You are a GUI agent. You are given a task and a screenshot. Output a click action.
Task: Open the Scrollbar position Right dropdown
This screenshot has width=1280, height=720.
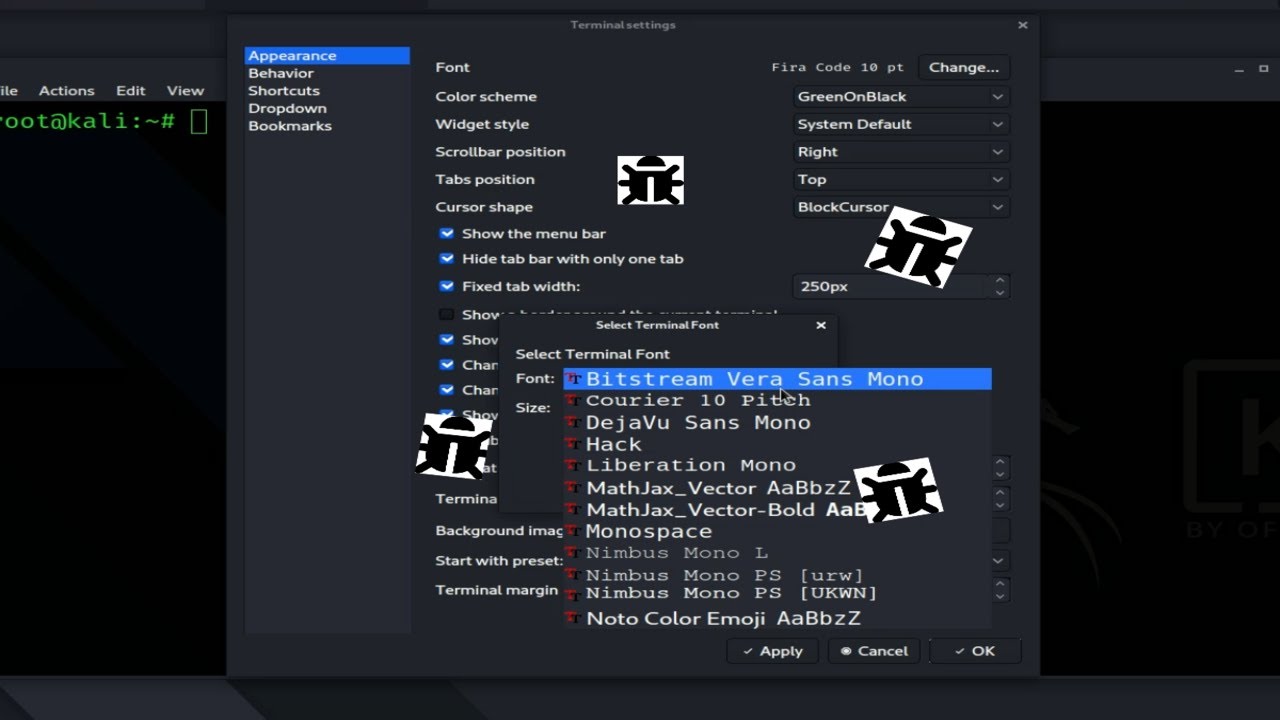tap(901, 152)
